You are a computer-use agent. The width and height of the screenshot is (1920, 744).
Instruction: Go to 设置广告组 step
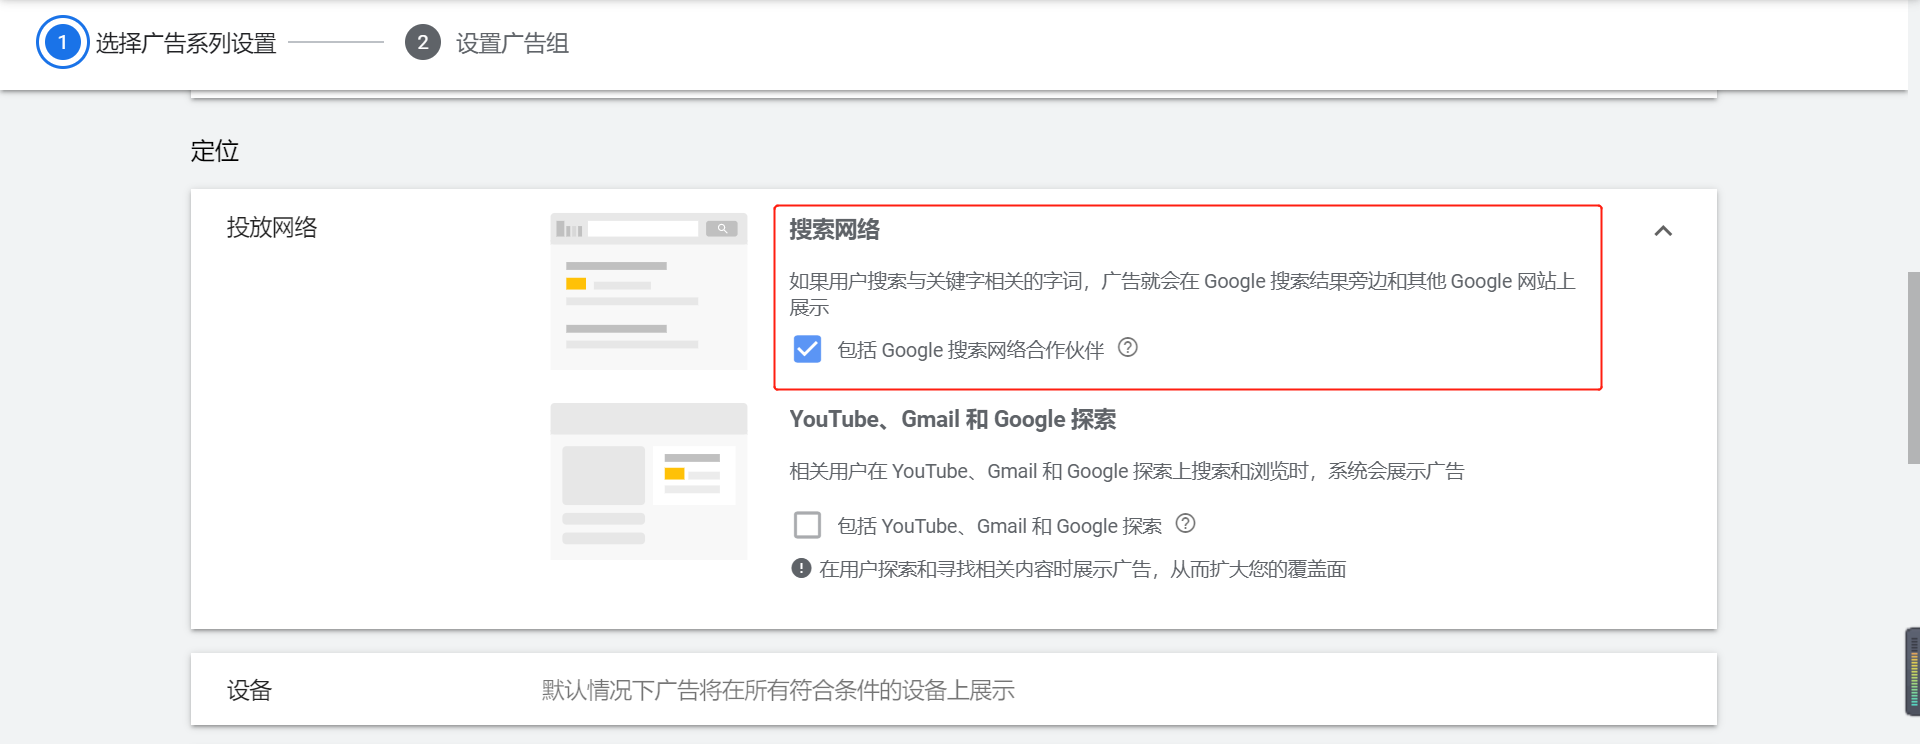(512, 43)
